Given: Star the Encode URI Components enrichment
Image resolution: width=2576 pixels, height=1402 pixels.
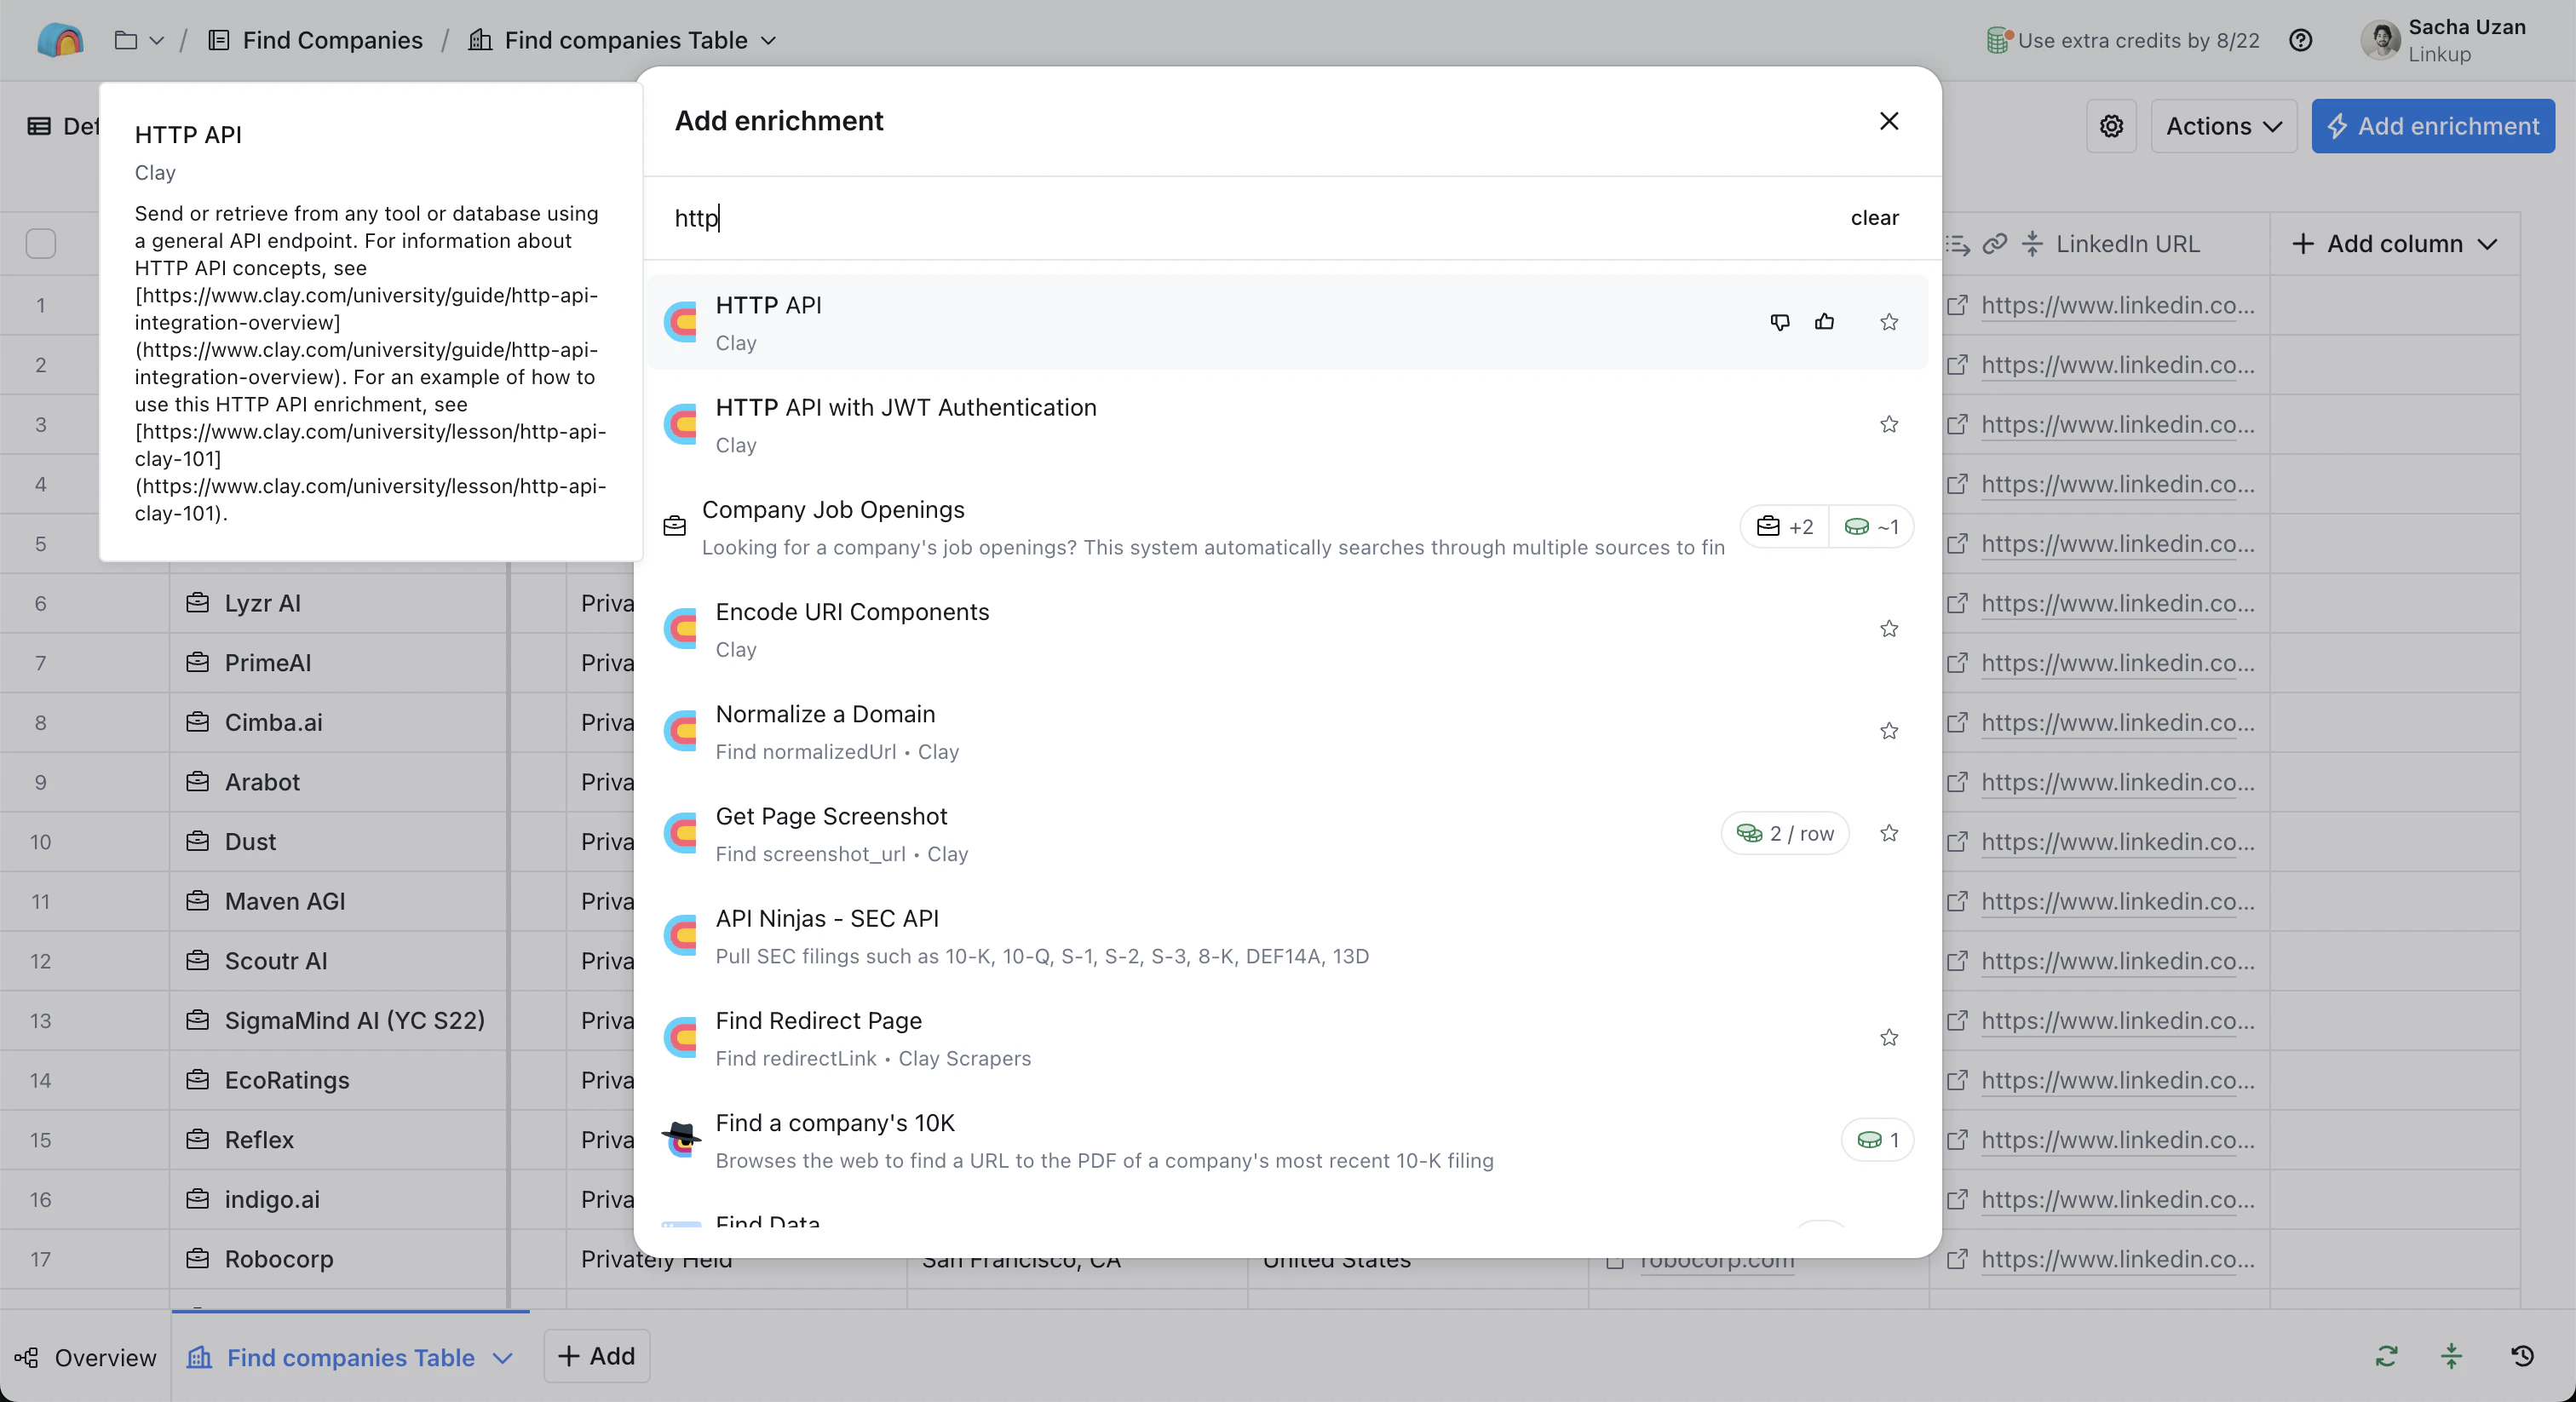Looking at the screenshot, I should pyautogui.click(x=1888, y=629).
